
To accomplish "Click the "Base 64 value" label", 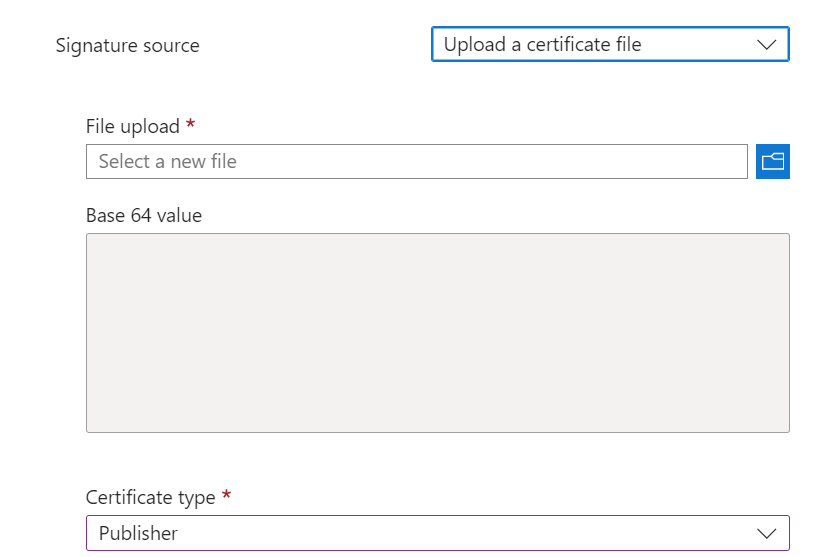I will pyautogui.click(x=144, y=215).
